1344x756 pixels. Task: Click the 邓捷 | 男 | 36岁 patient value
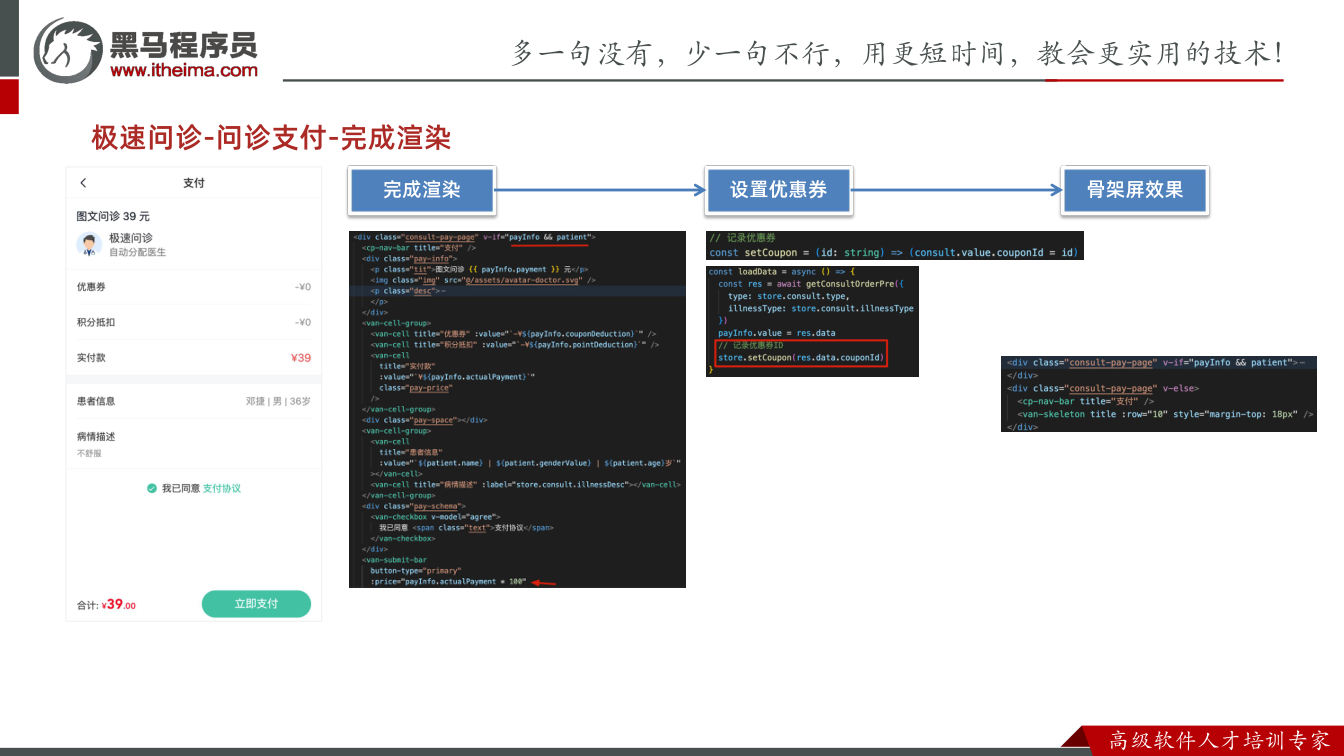tap(278, 401)
